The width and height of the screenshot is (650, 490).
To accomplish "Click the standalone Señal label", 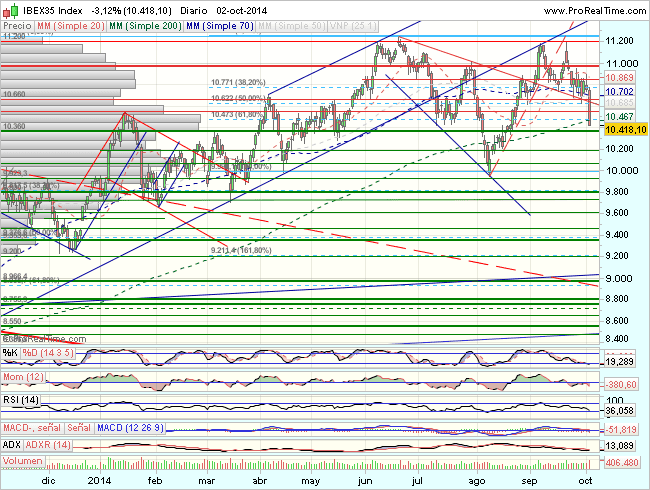I will point(79,427).
